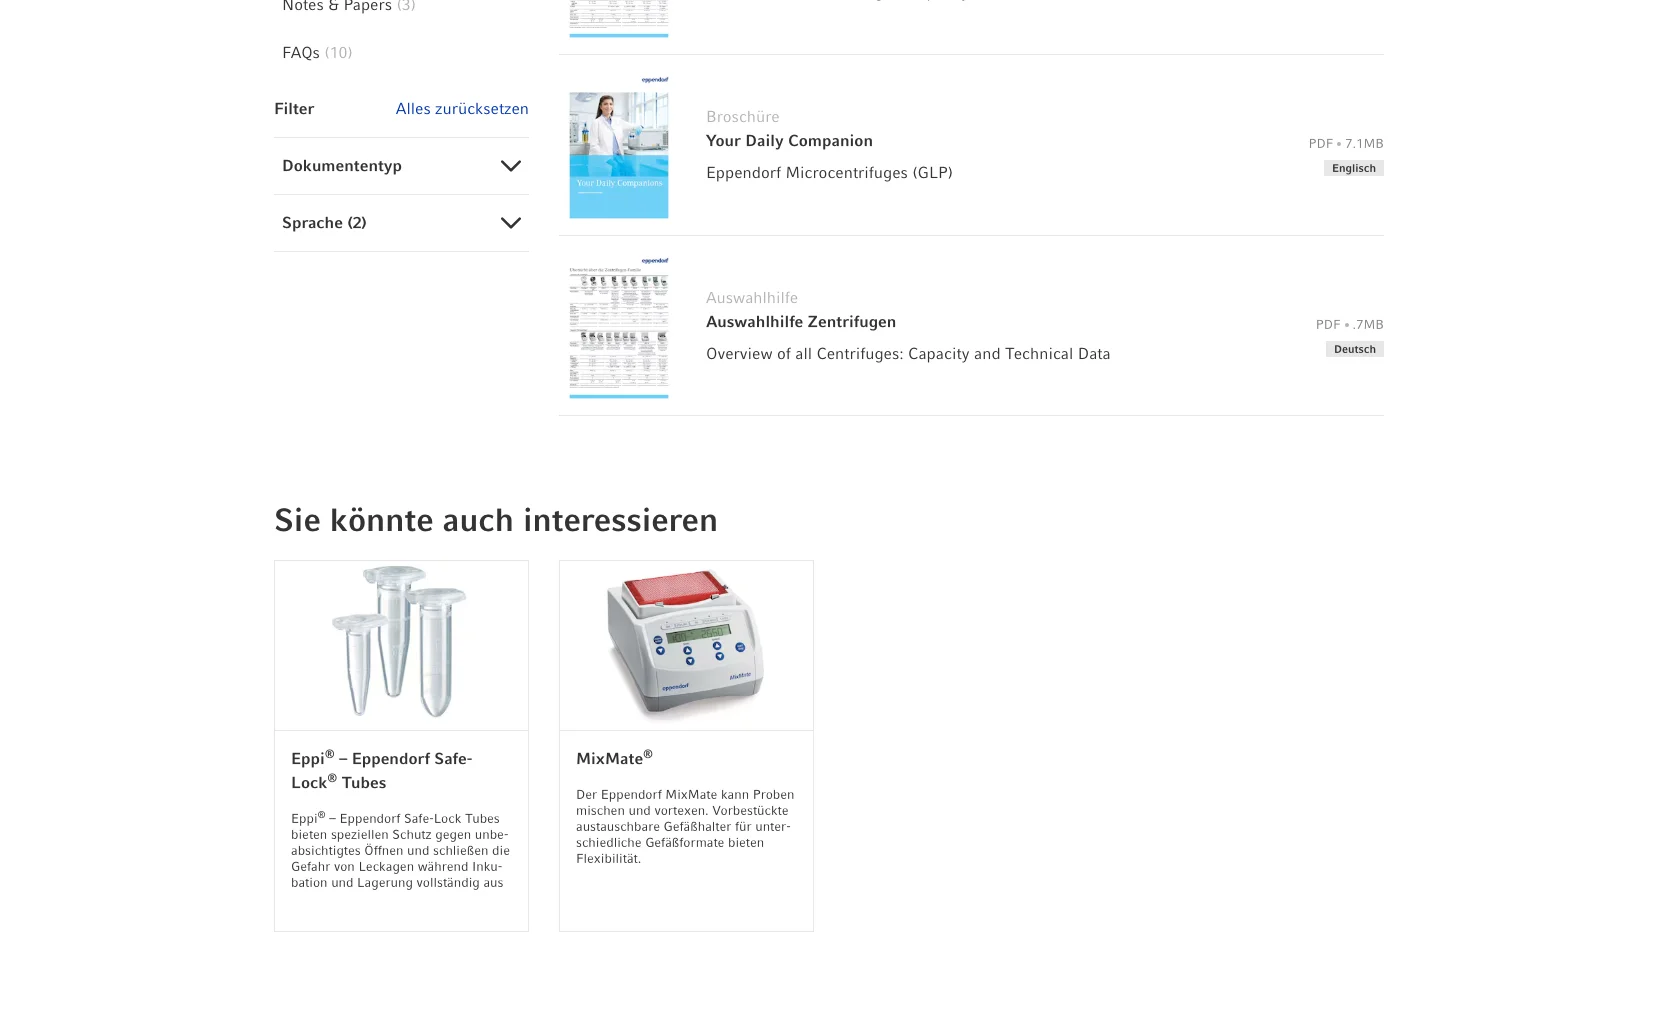Expand the Sprache (2) filter chevron
This screenshot has width=1658, height=1036.
pos(510,223)
